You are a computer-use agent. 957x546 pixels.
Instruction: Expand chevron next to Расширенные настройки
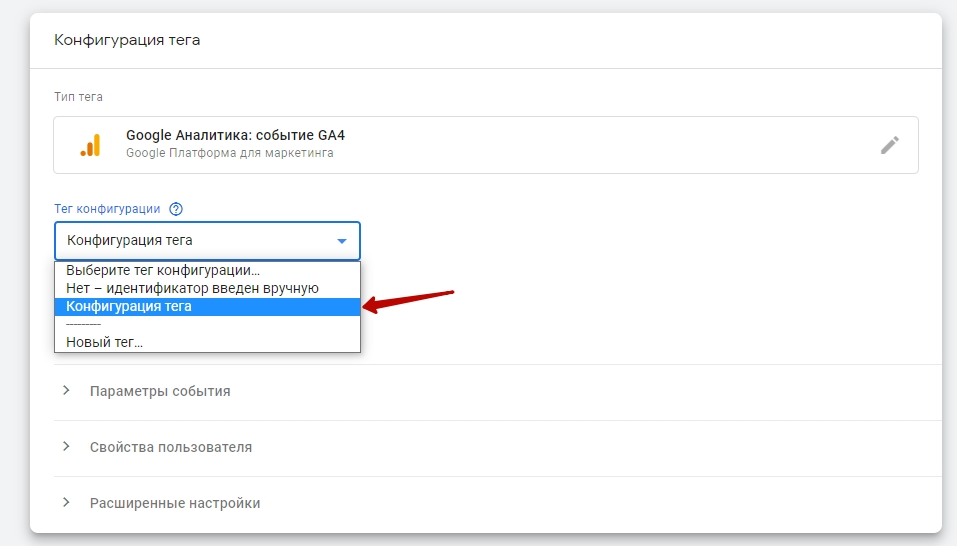[66, 503]
